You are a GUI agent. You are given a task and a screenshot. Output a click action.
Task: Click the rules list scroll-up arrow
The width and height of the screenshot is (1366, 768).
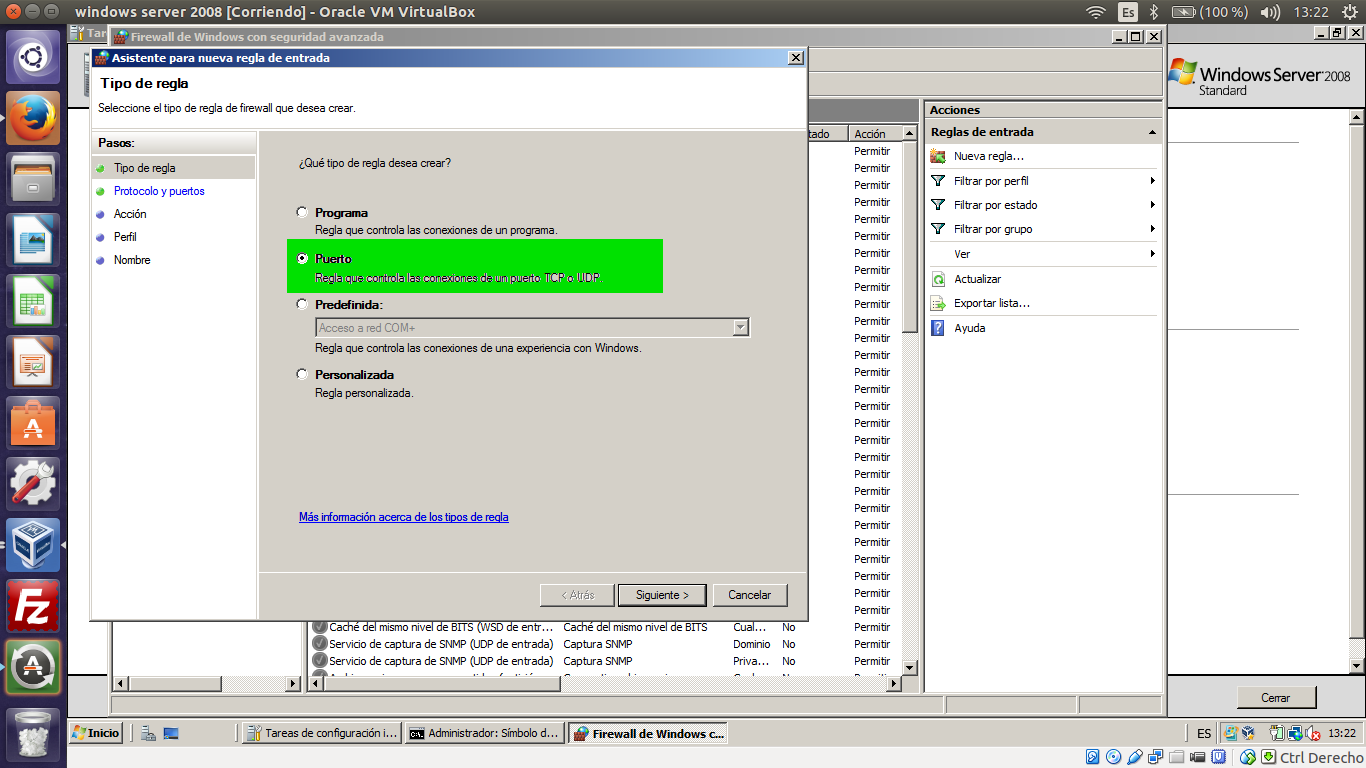point(910,133)
